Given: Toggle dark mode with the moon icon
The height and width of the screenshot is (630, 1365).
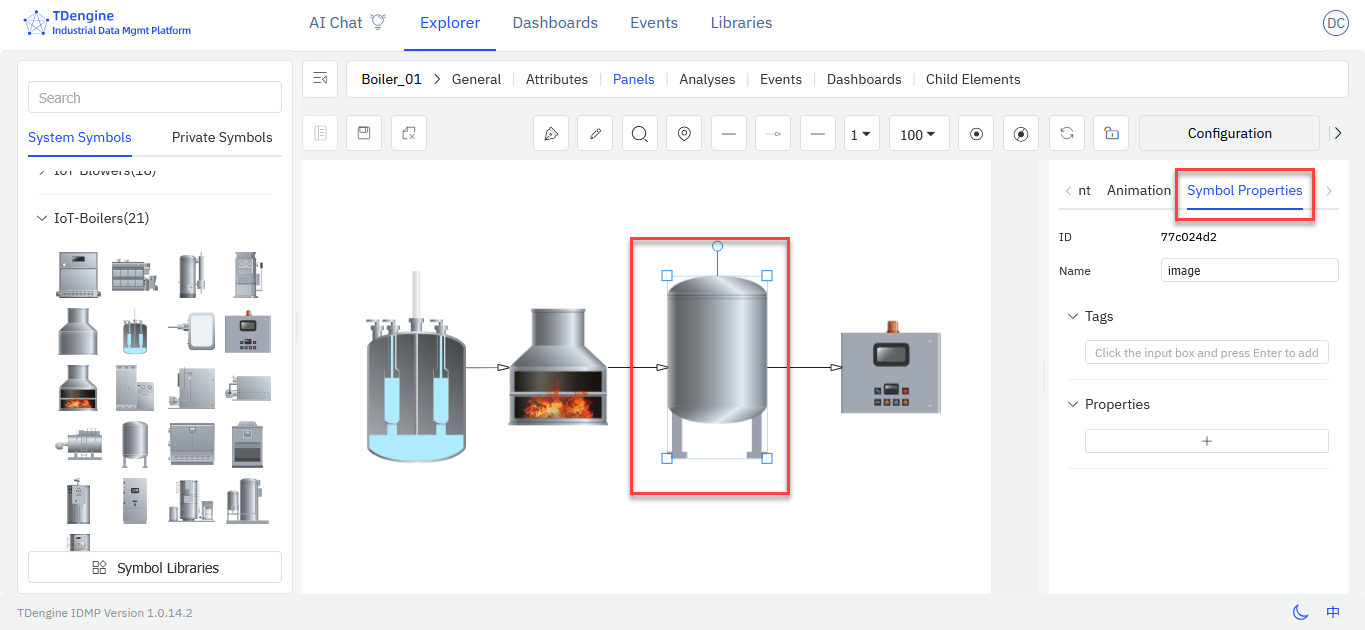Looking at the screenshot, I should [1300, 612].
